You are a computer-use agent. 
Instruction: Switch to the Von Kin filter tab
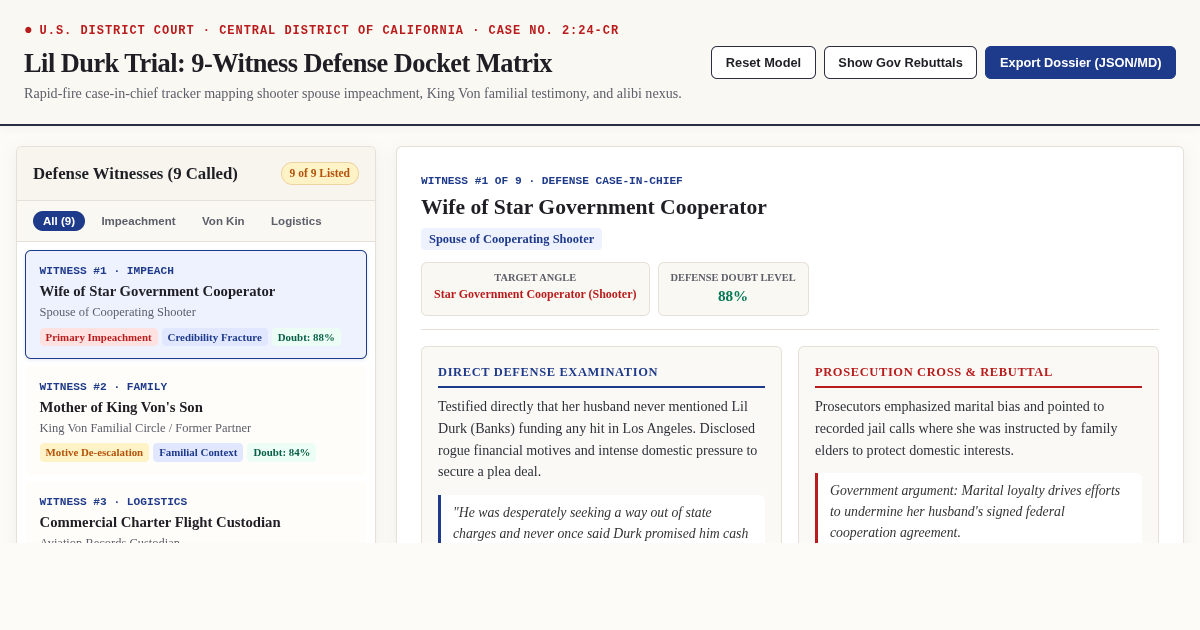[x=223, y=221]
